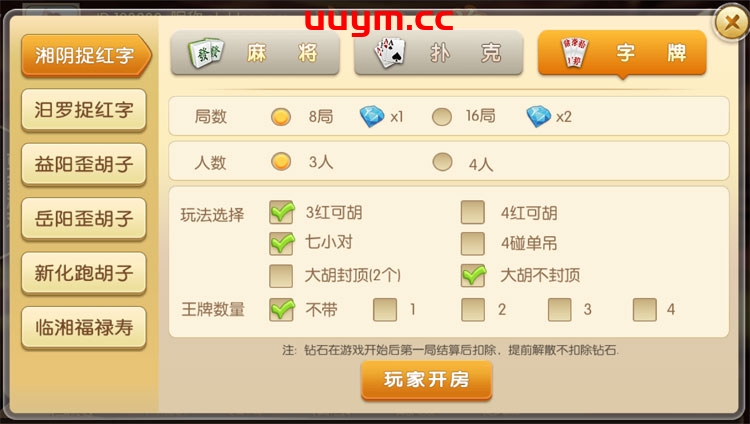Image resolution: width=750 pixels, height=424 pixels.
Task: Uncheck the 3红可胡 option
Action: [x=281, y=212]
